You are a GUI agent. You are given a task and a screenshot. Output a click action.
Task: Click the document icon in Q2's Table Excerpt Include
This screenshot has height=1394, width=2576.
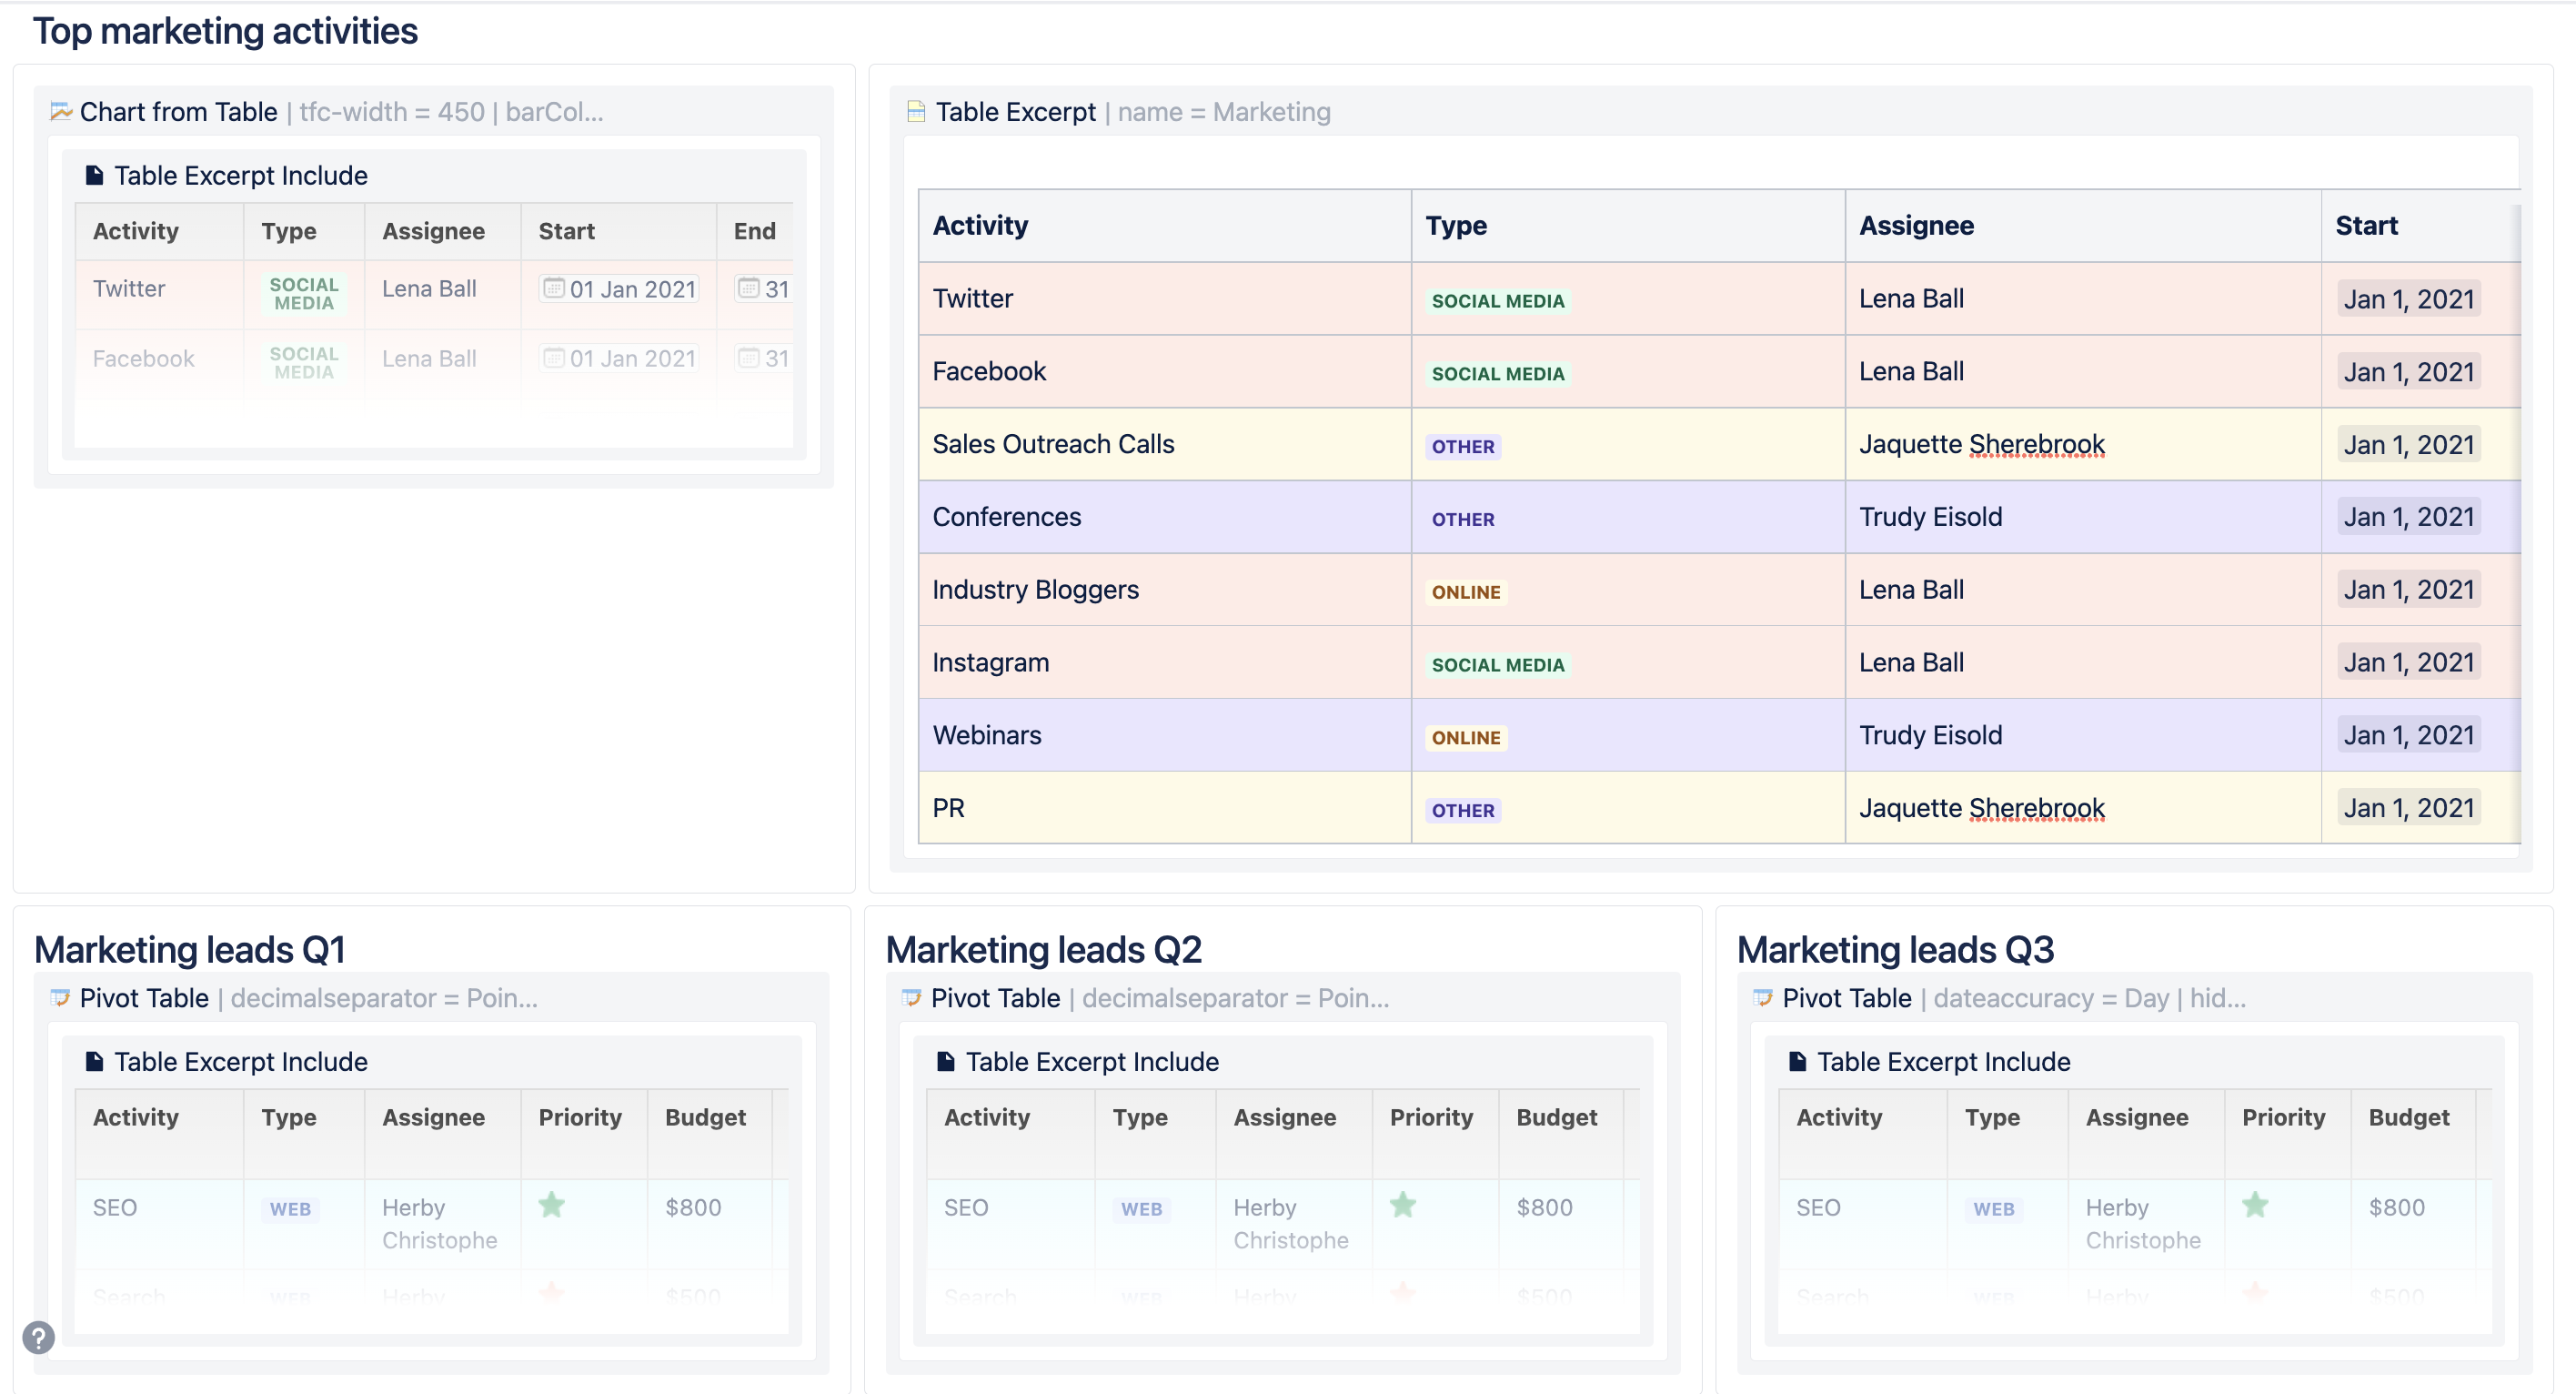(945, 1061)
